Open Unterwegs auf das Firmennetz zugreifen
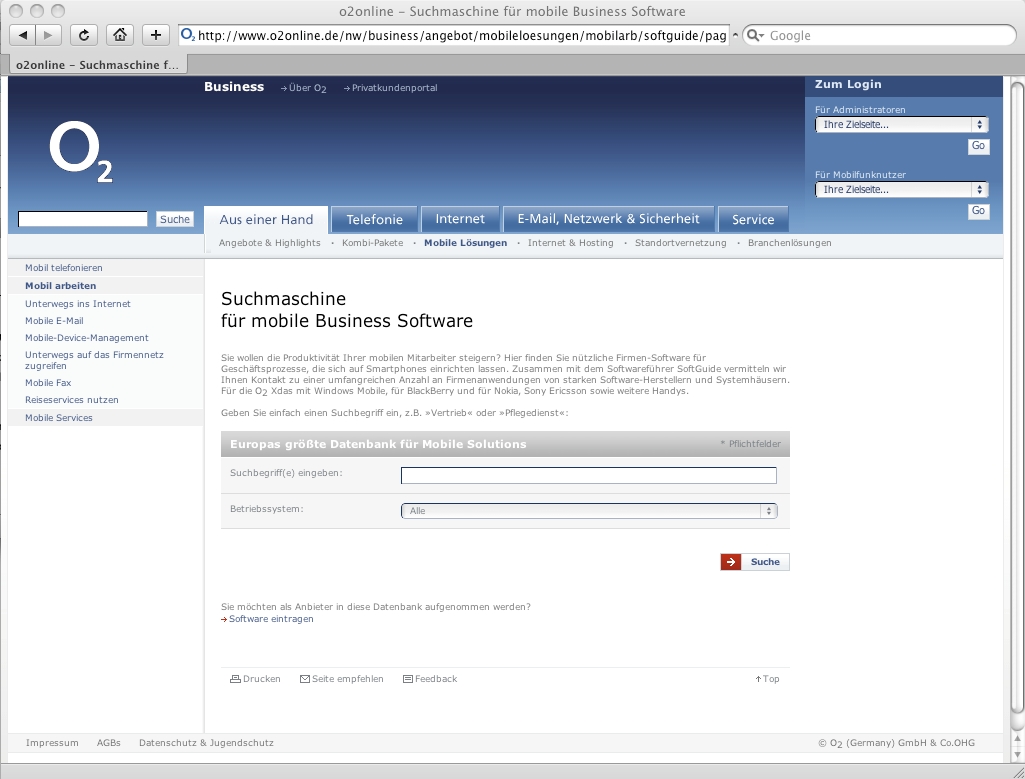The image size is (1025, 779). pos(94,360)
